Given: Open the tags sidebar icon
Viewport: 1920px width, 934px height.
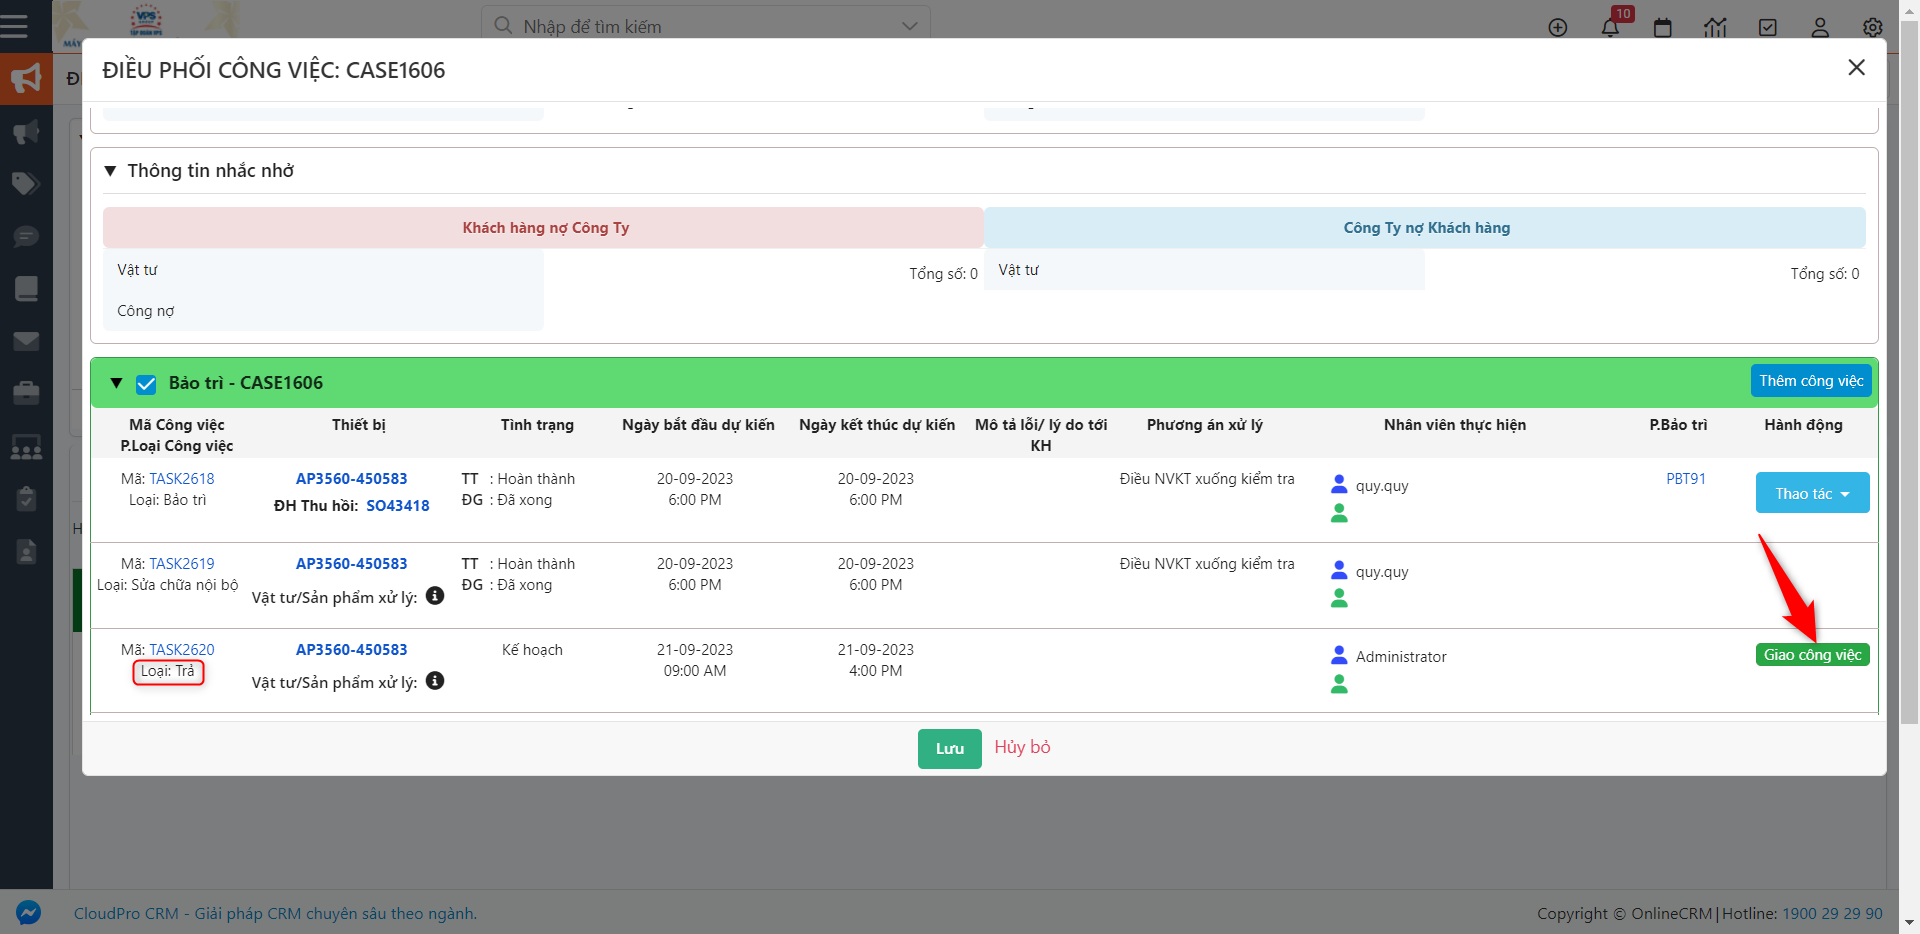Looking at the screenshot, I should point(26,183).
